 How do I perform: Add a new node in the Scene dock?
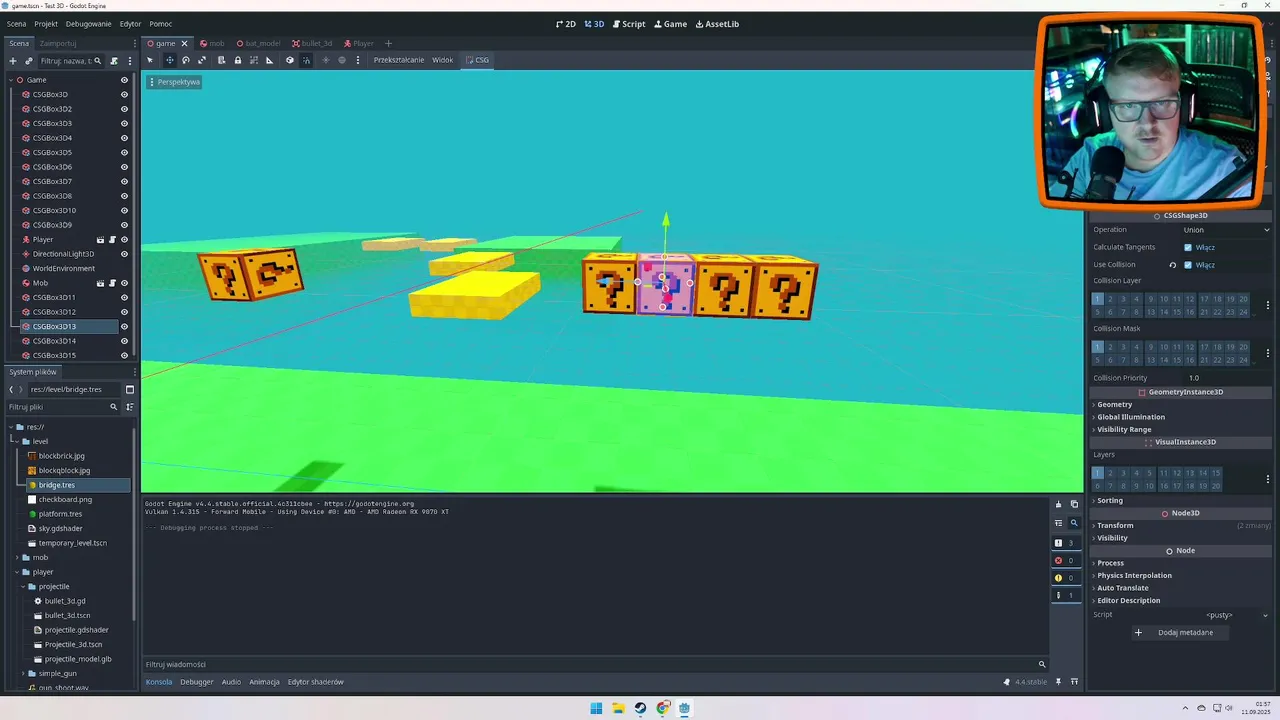point(12,61)
